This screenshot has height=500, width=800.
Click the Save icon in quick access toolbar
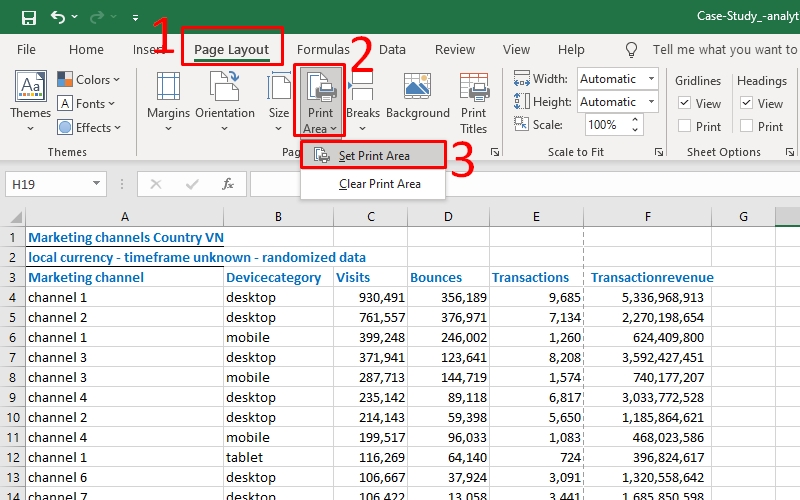[x=29, y=18]
